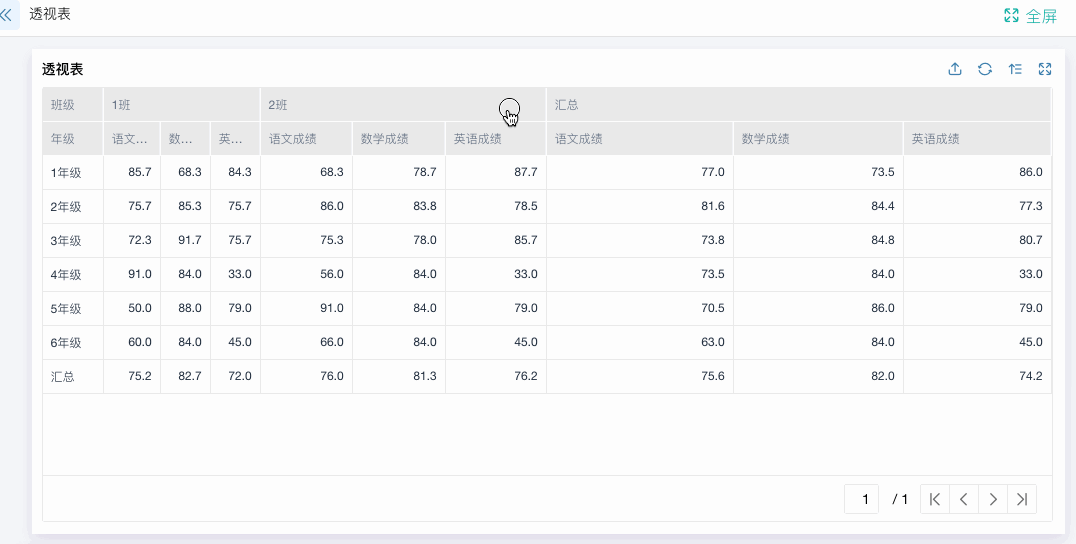This screenshot has height=544, width=1076.
Task: Go to the next page
Action: (x=992, y=499)
